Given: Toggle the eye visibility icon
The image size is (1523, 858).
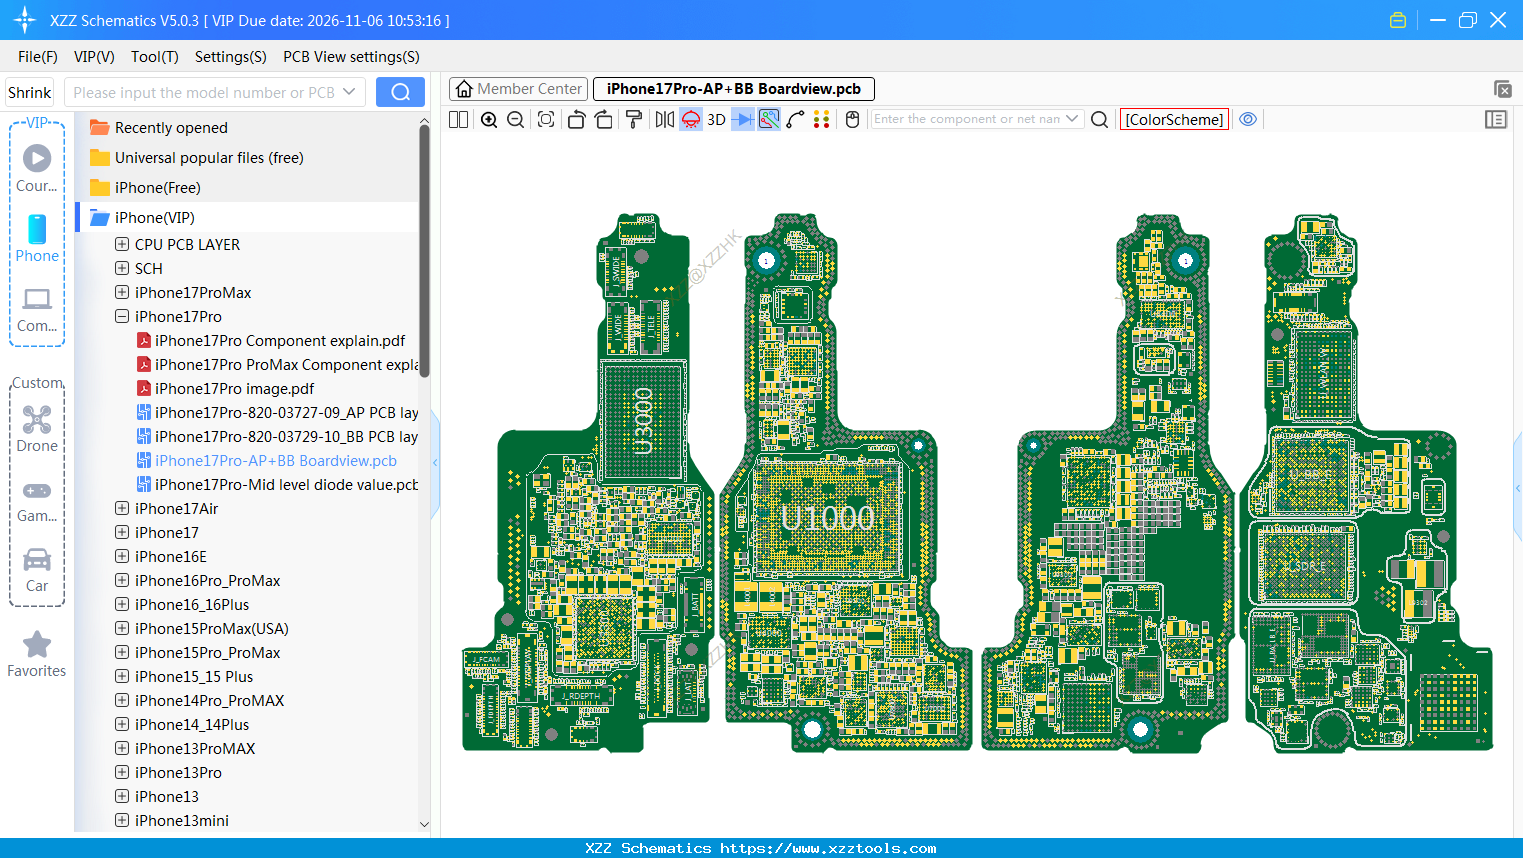Looking at the screenshot, I should click(x=1248, y=119).
